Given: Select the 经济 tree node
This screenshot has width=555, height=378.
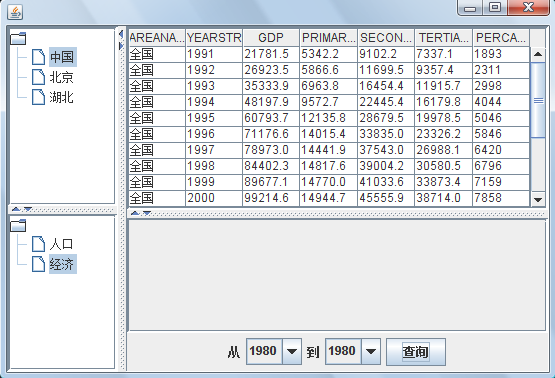Looking at the screenshot, I should coord(63,264).
